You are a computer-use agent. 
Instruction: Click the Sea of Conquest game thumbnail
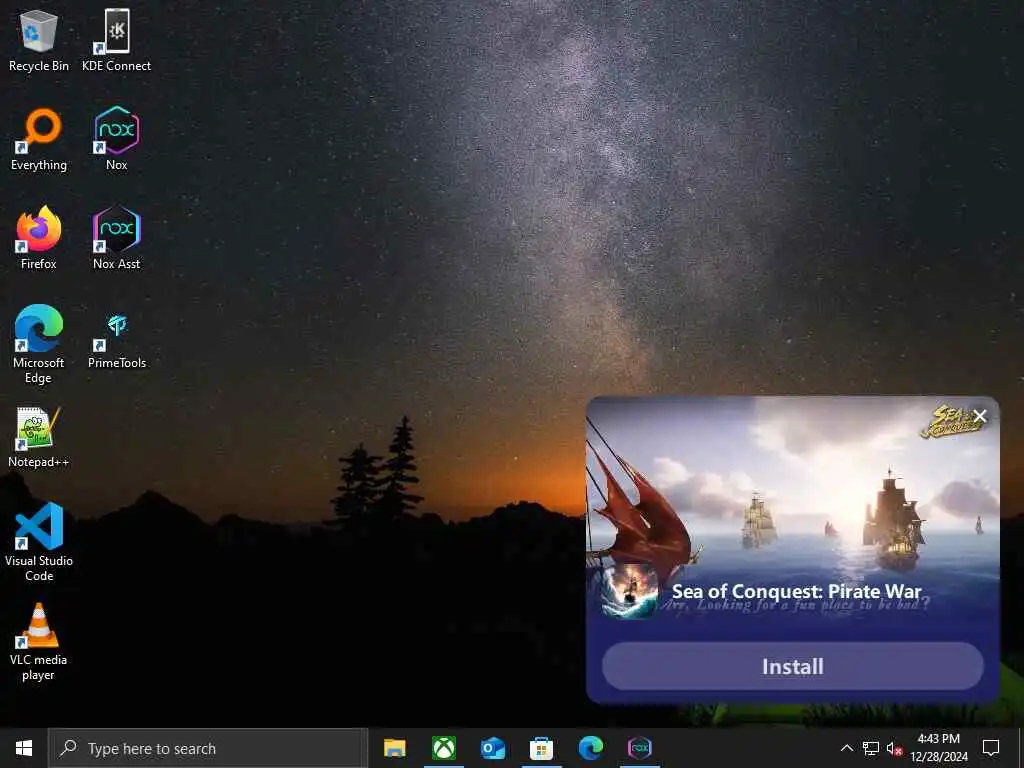click(x=630, y=592)
